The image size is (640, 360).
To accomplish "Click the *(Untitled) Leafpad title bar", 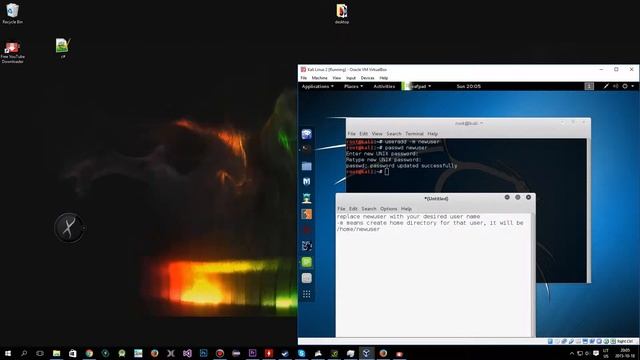I will pos(436,198).
